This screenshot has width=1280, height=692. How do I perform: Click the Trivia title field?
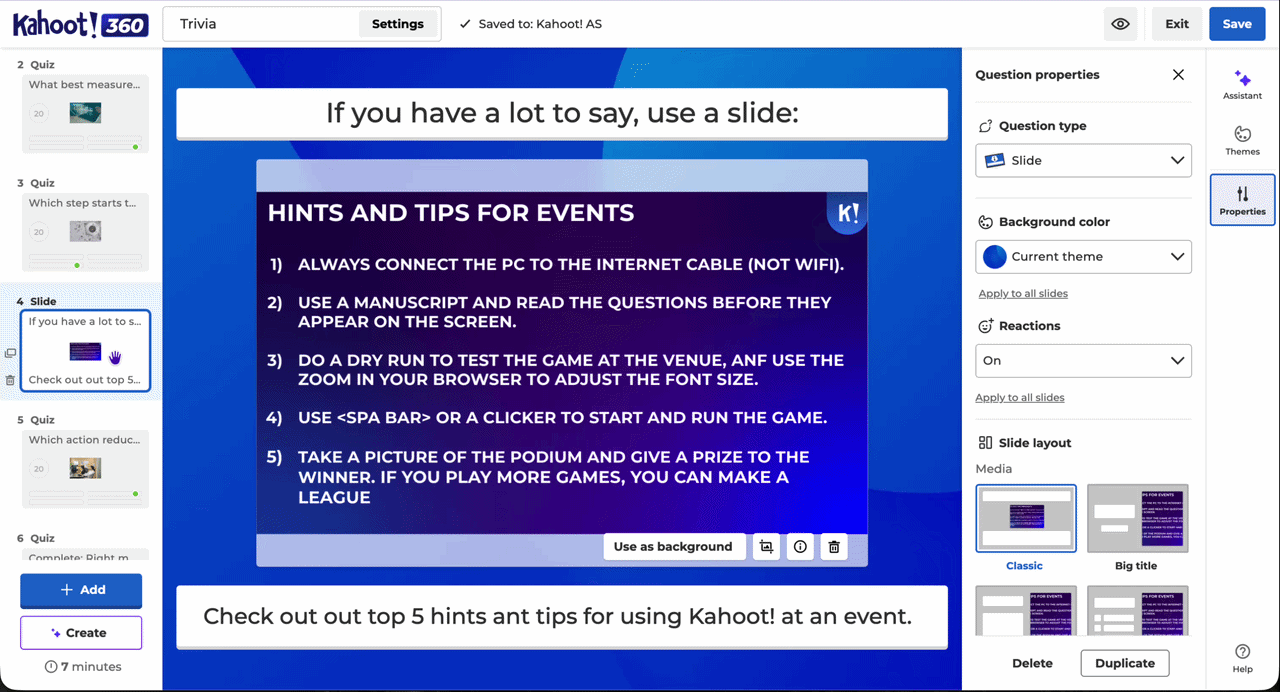coord(260,24)
